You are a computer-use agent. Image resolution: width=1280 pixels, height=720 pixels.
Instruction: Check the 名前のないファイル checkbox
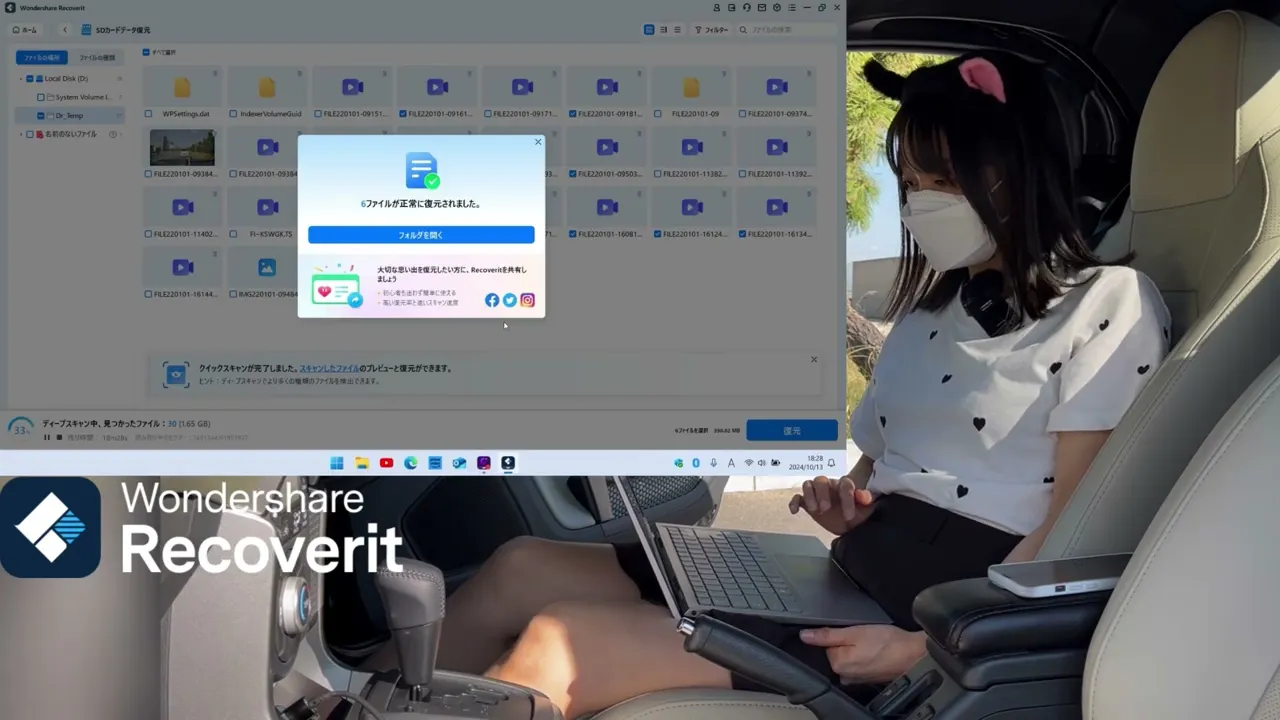pyautogui.click(x=30, y=134)
